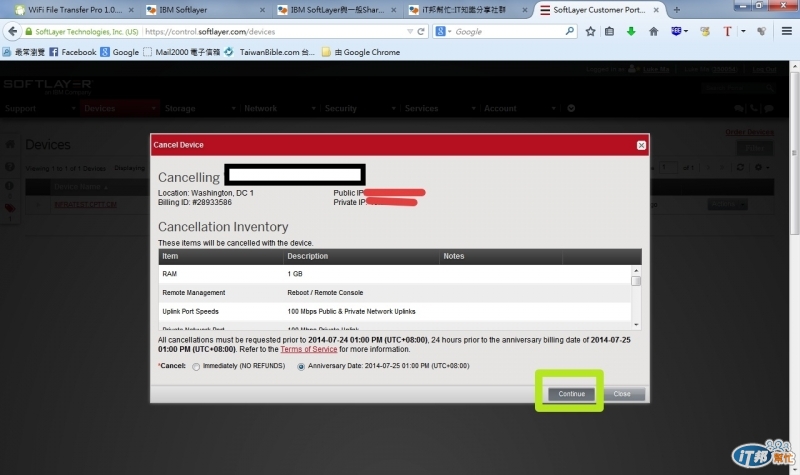Open the Account menu
Image resolution: width=800 pixels, height=475 pixels.
pyautogui.click(x=519, y=108)
